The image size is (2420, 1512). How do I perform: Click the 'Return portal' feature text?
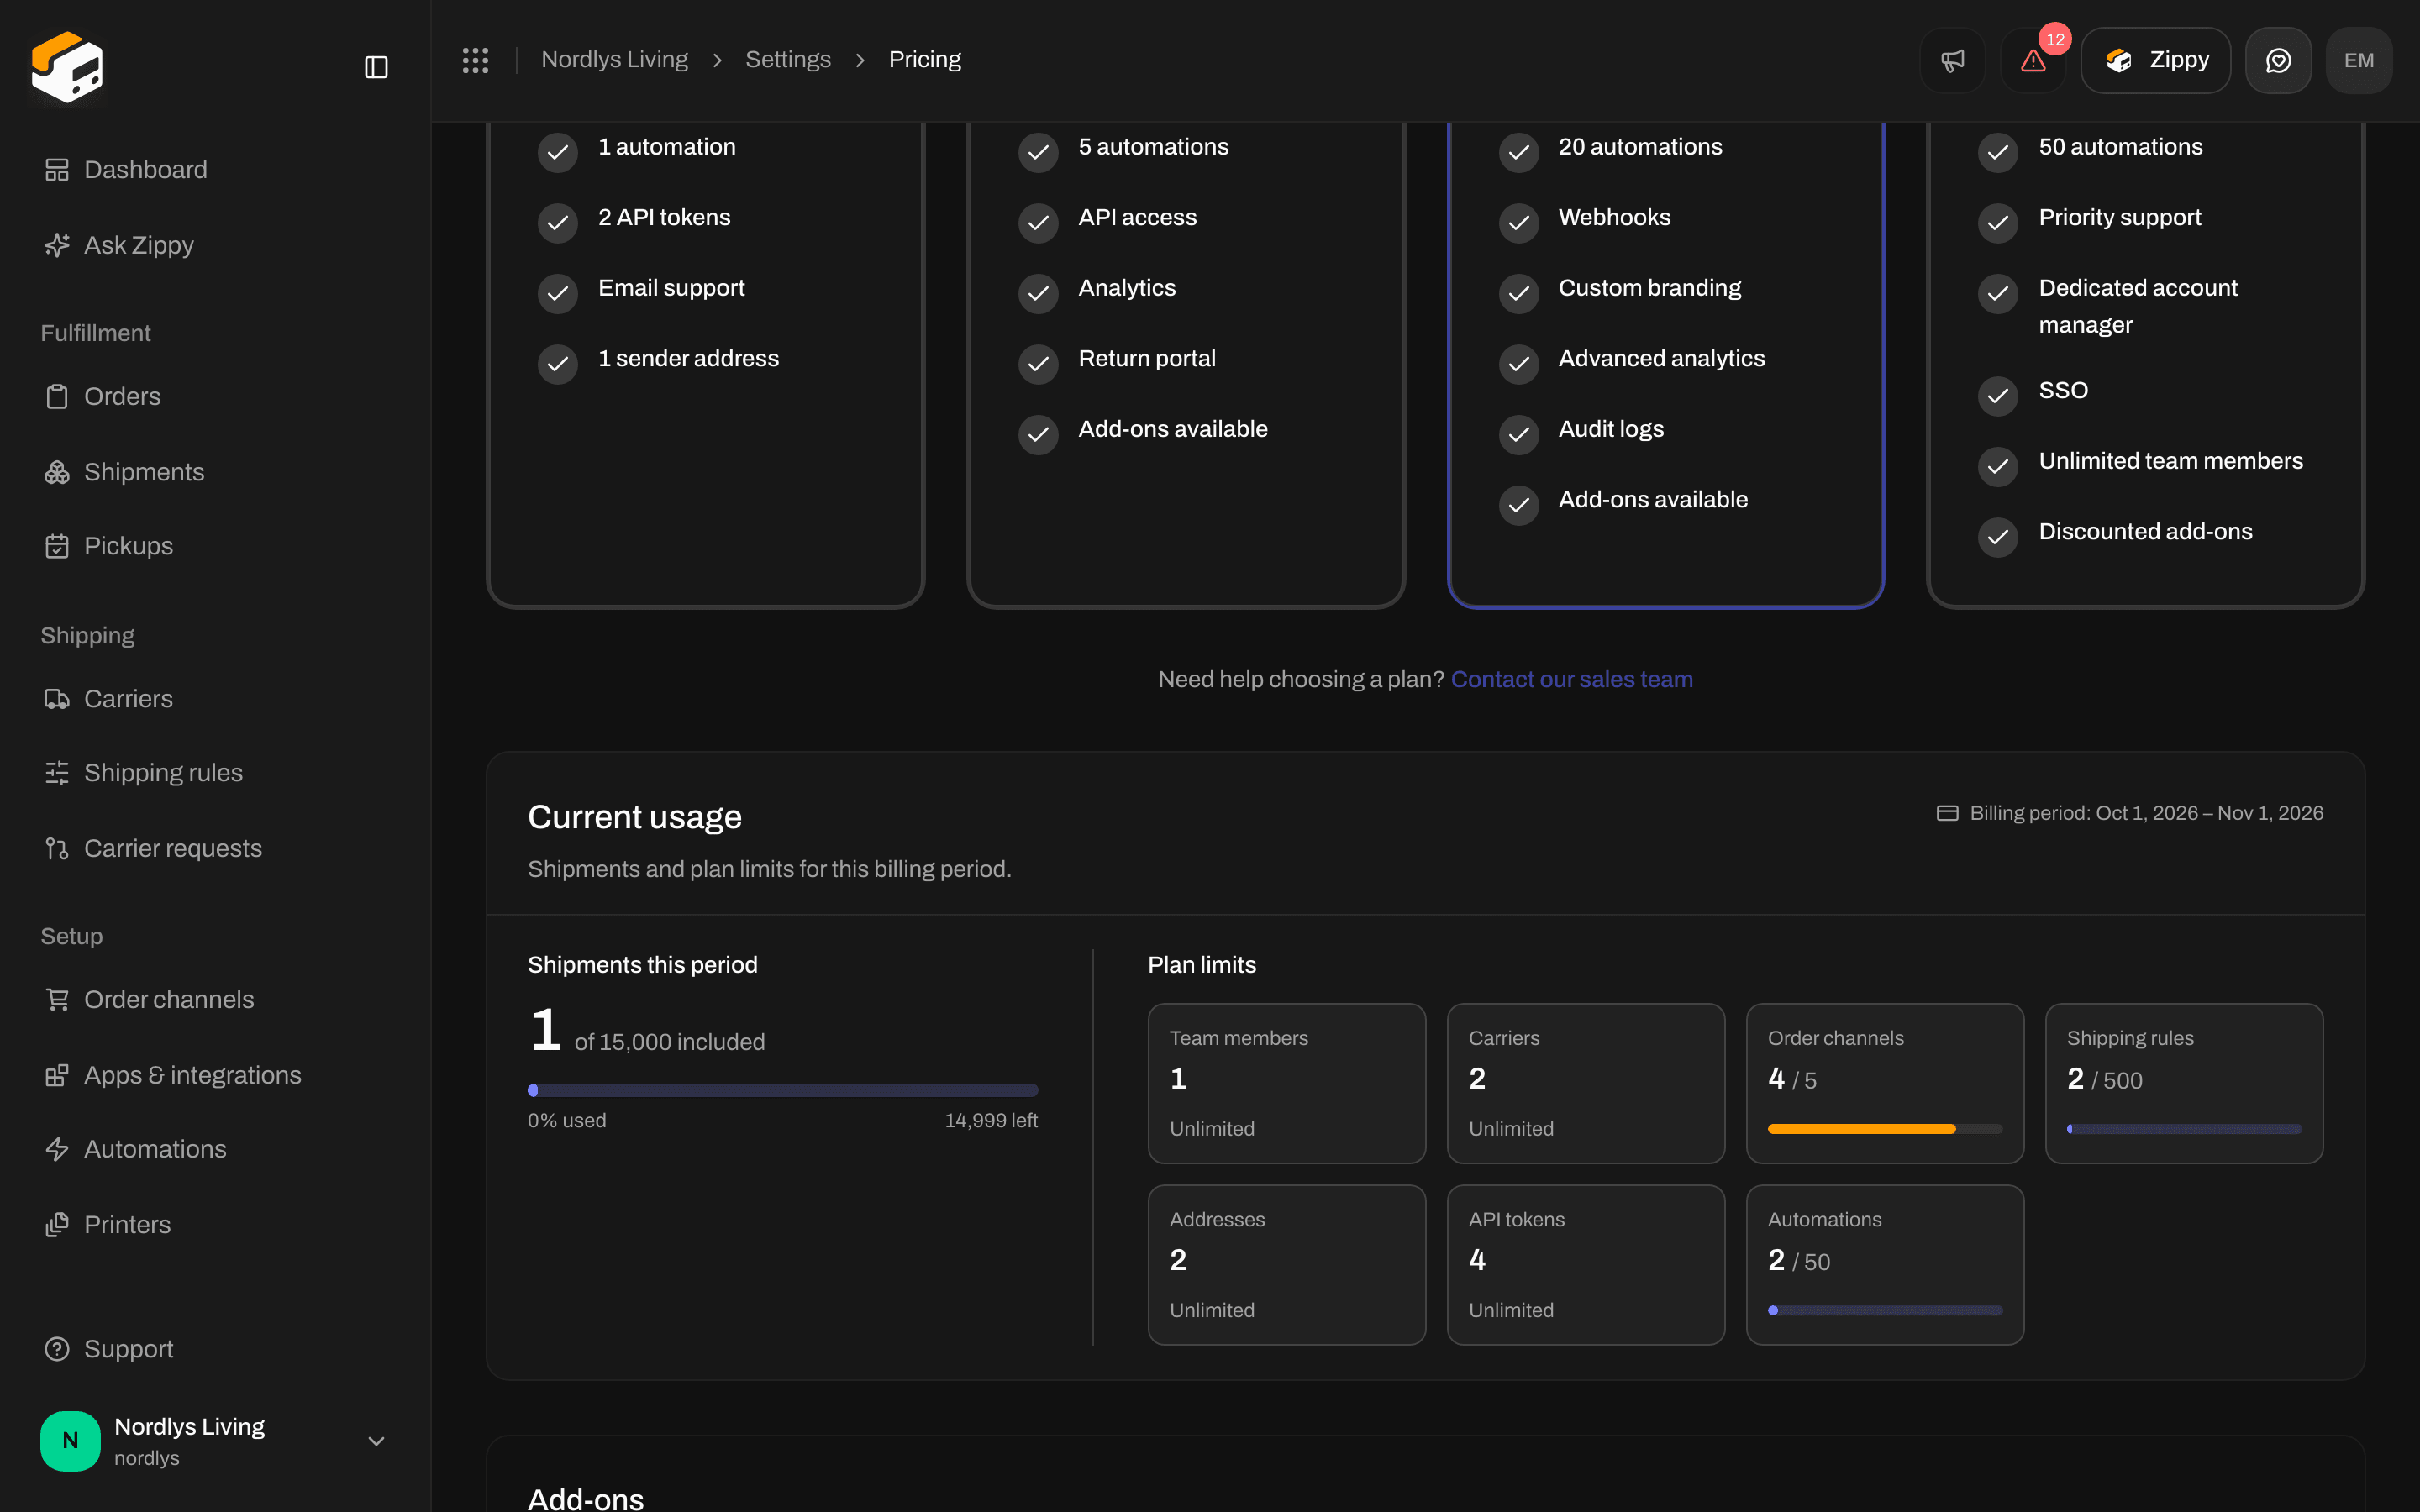click(x=1147, y=358)
